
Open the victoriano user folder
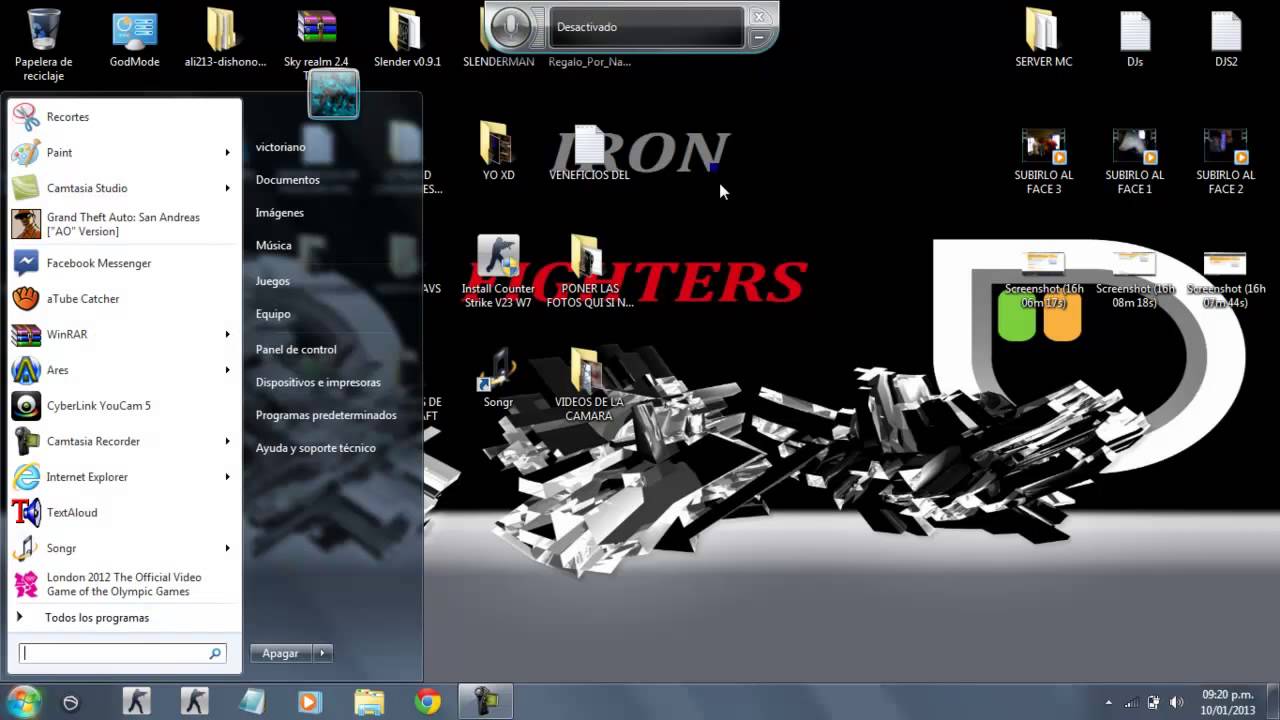(x=281, y=147)
